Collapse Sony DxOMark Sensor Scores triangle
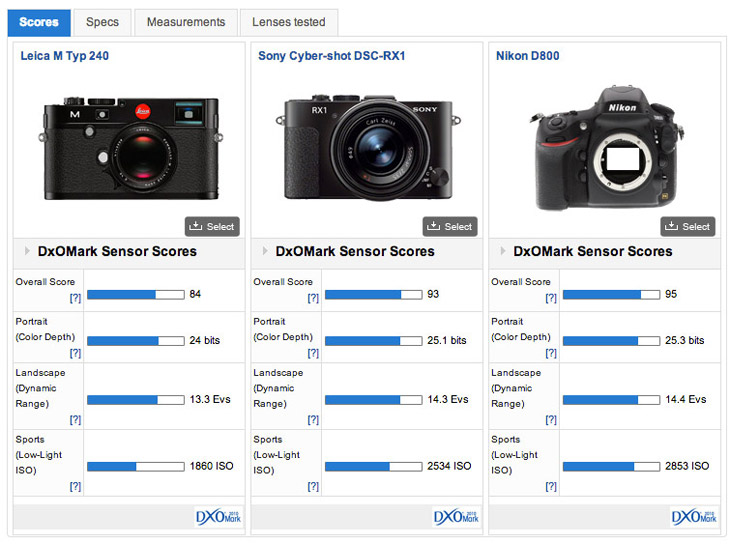The width and height of the screenshot is (730, 544). coord(265,251)
